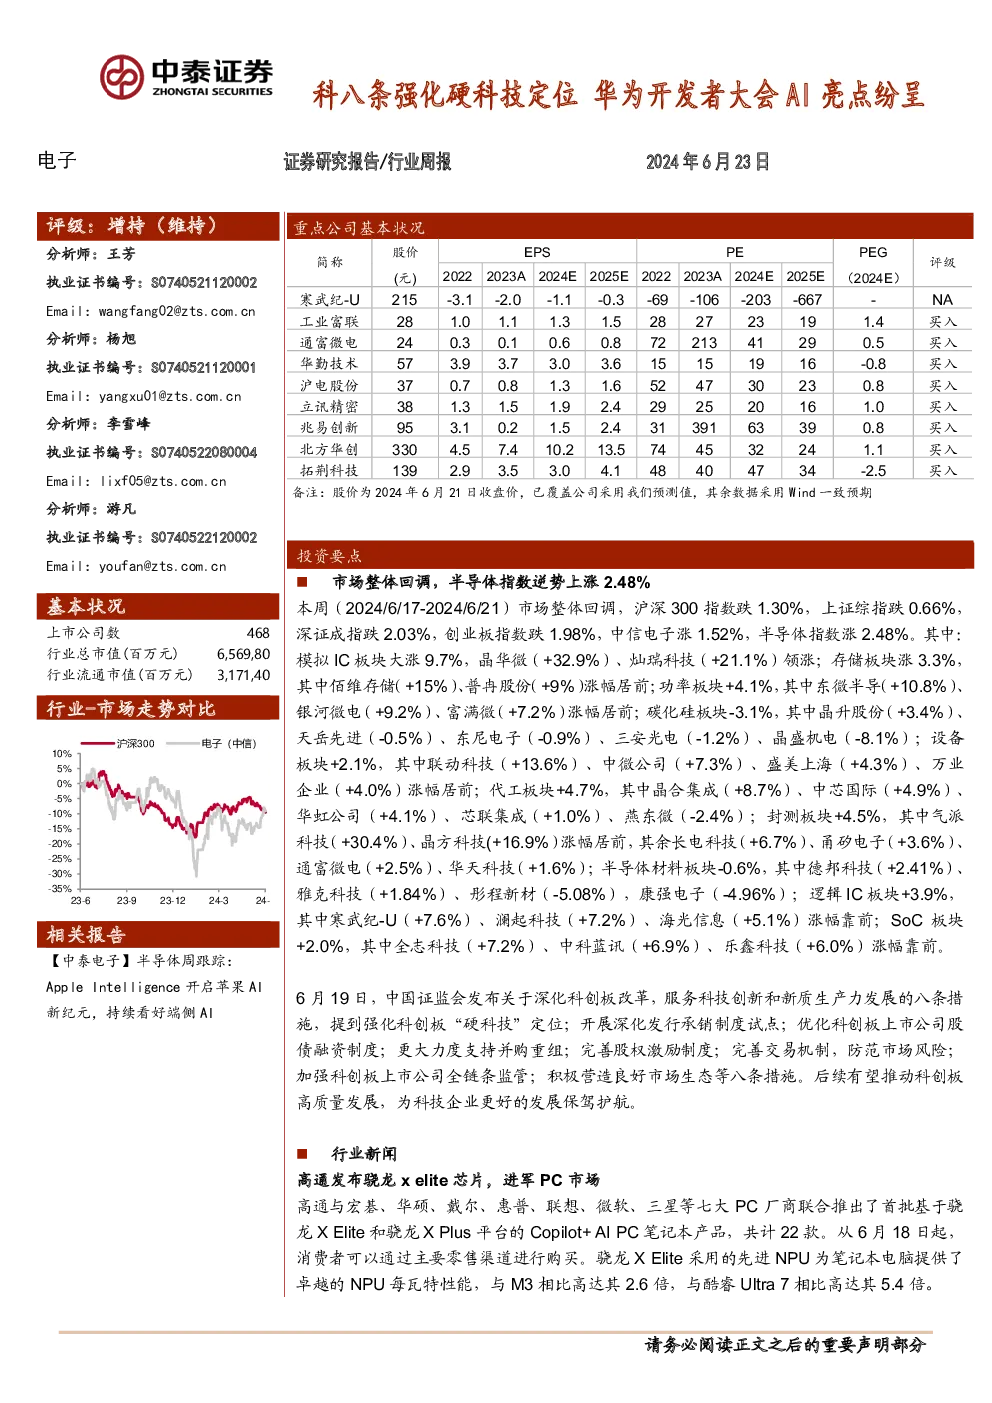Screen dimensions: 992x1403
Task: Select total market value 6,569,80
Action: 243,654
